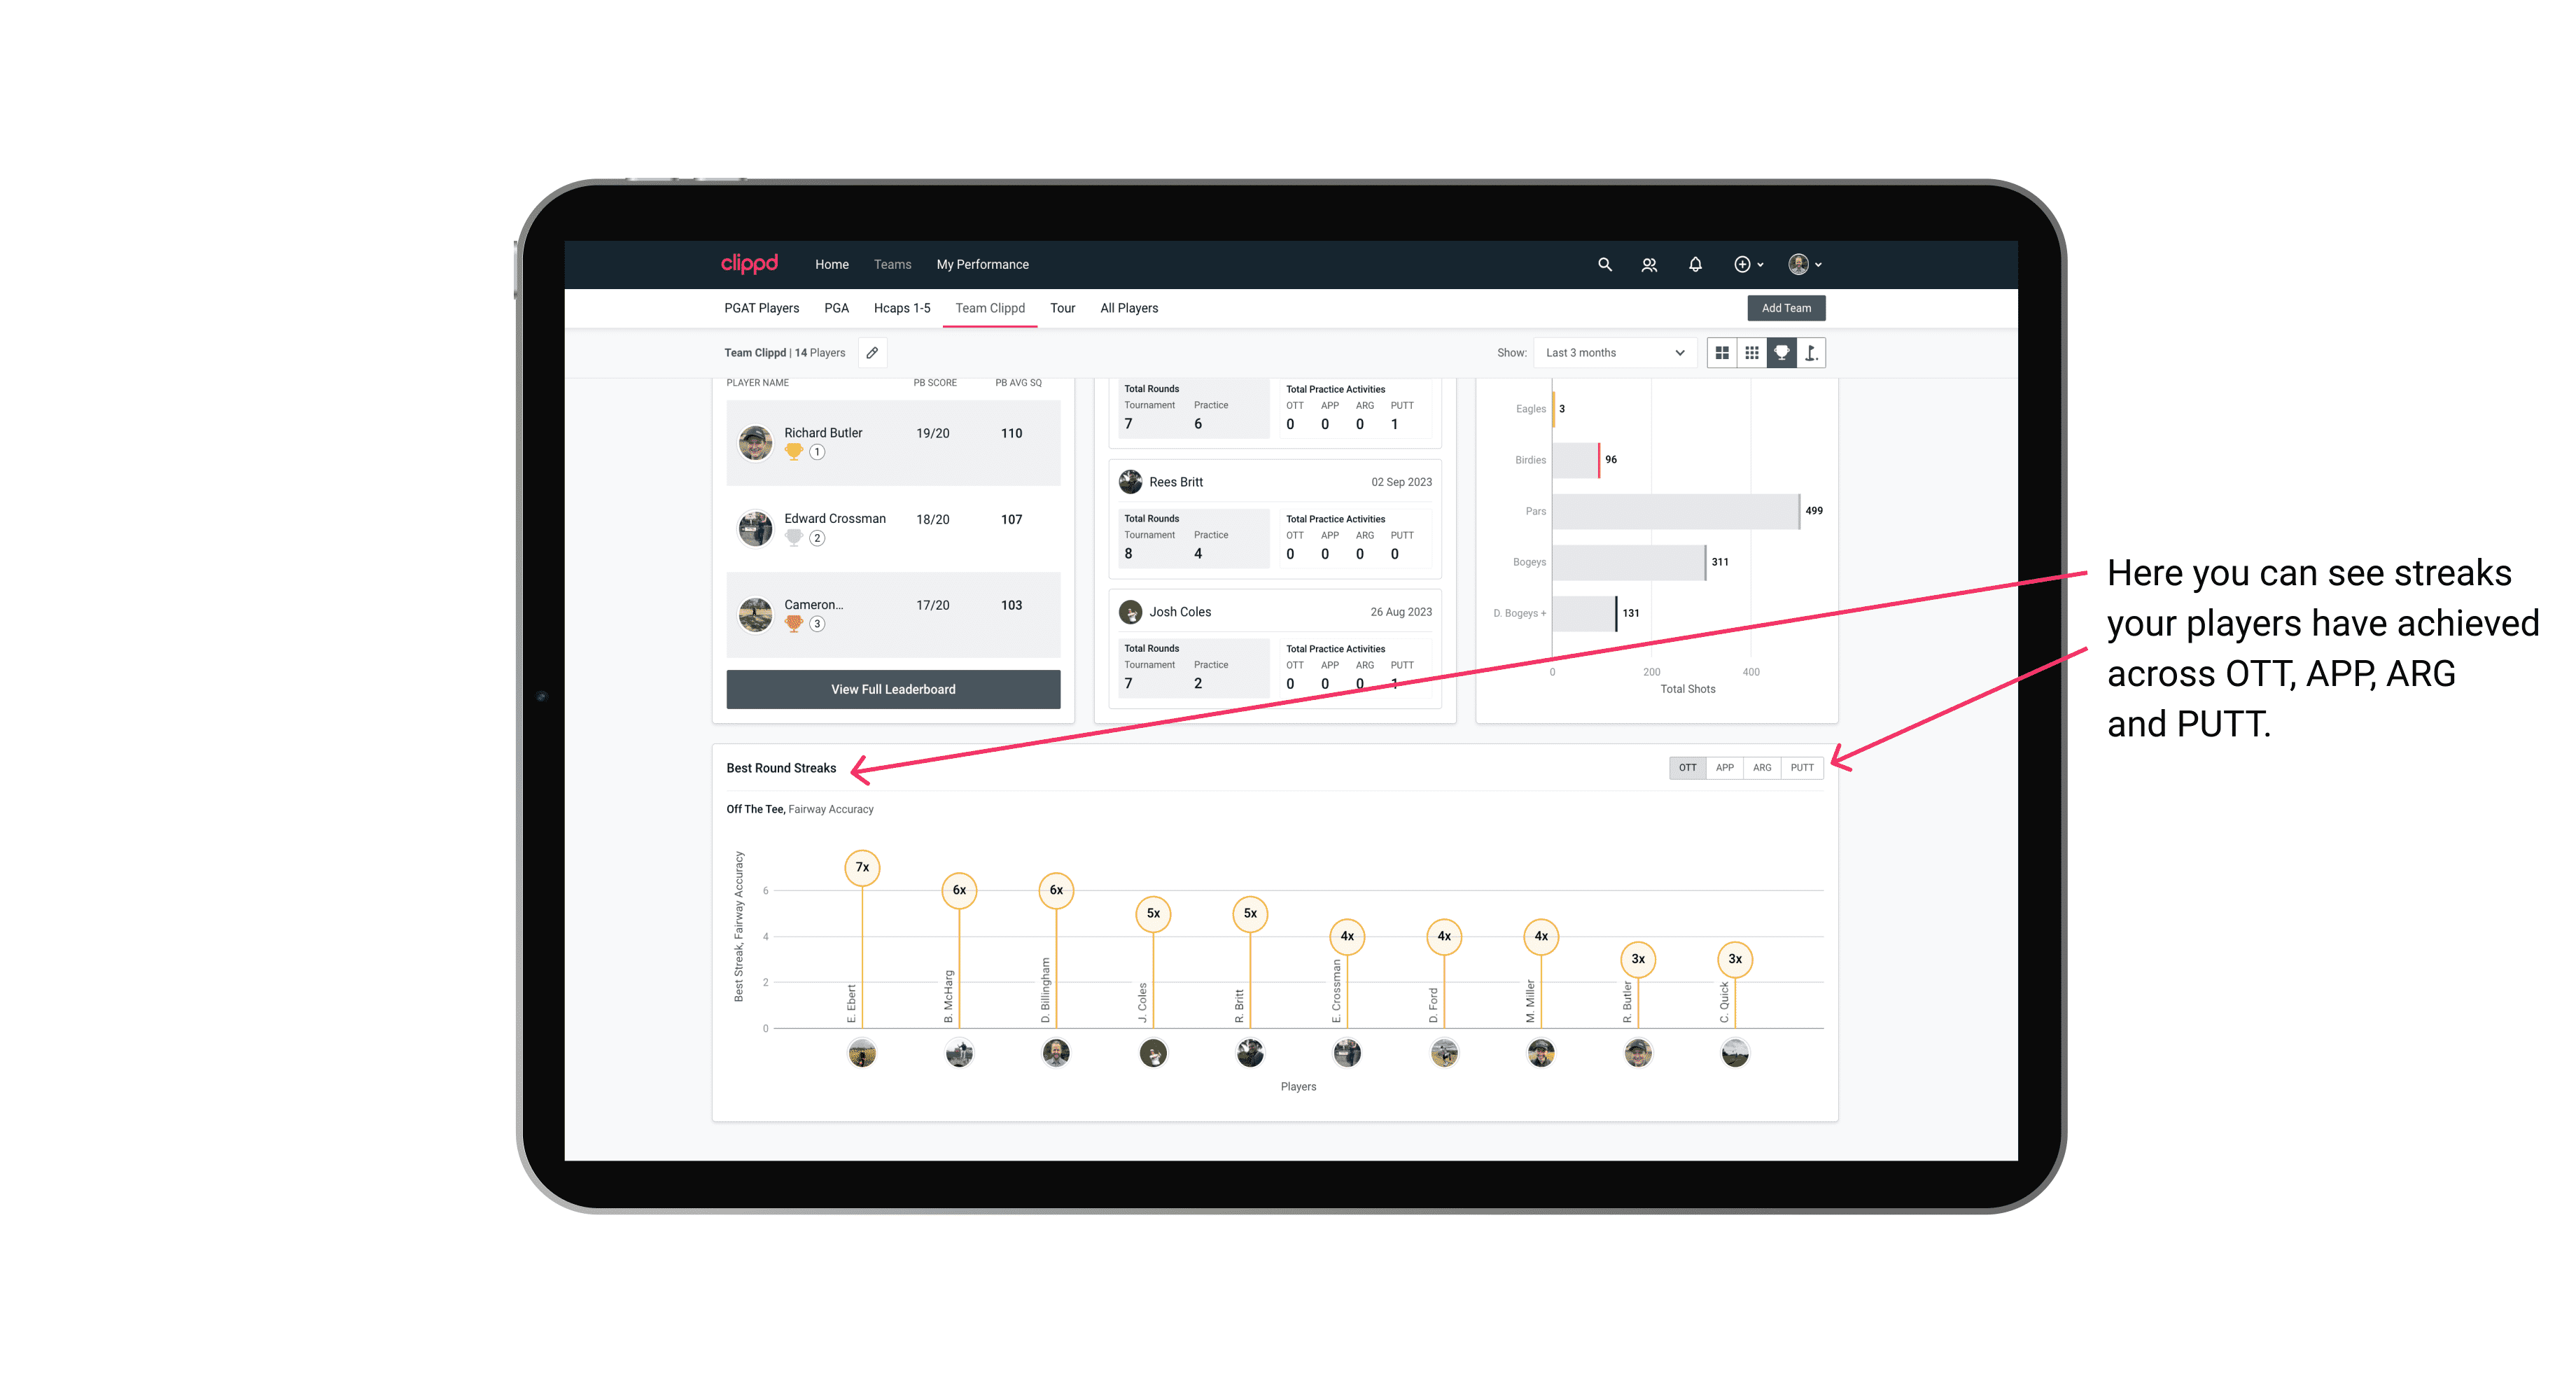The image size is (2576, 1386).
Task: Select the APP streak filter button
Action: (1723, 768)
